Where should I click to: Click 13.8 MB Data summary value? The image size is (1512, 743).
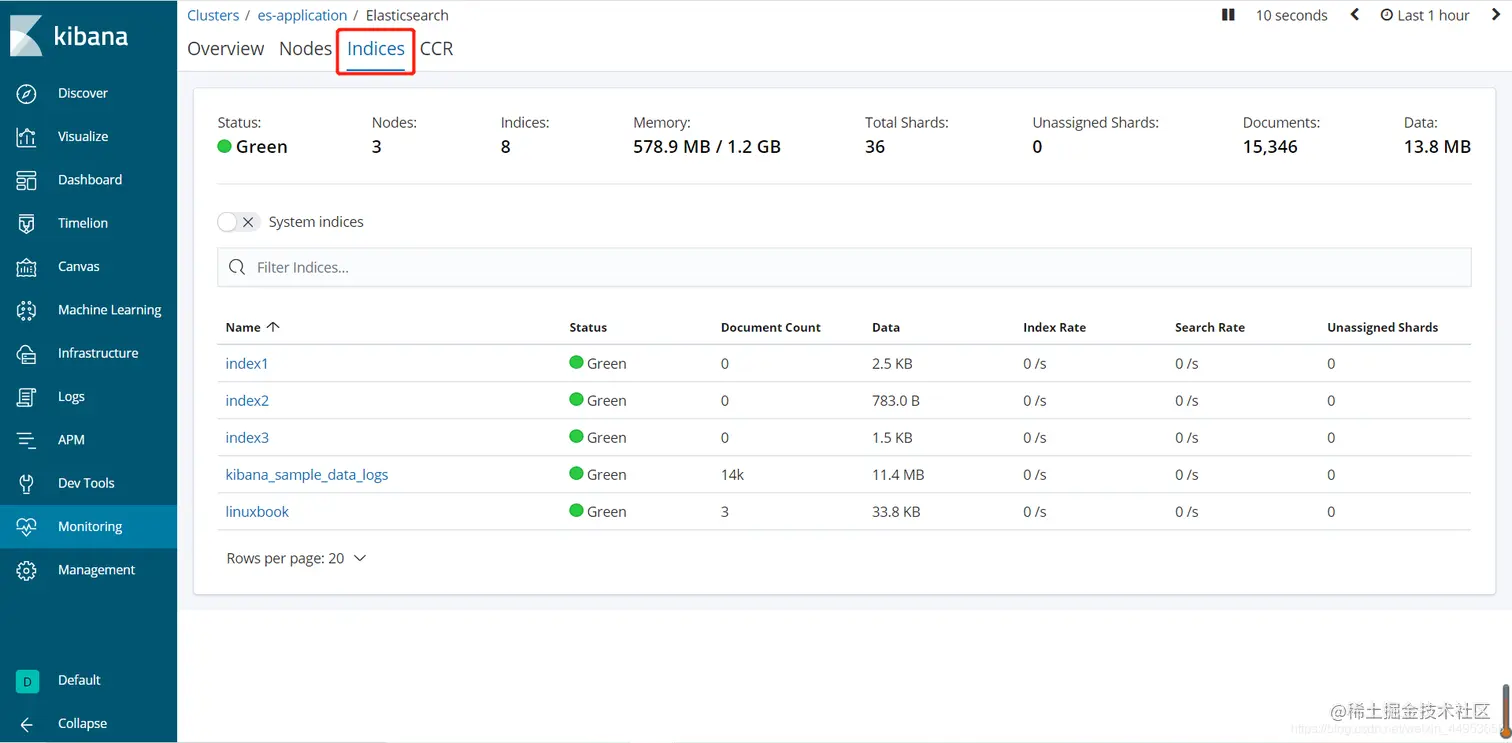click(x=1437, y=146)
